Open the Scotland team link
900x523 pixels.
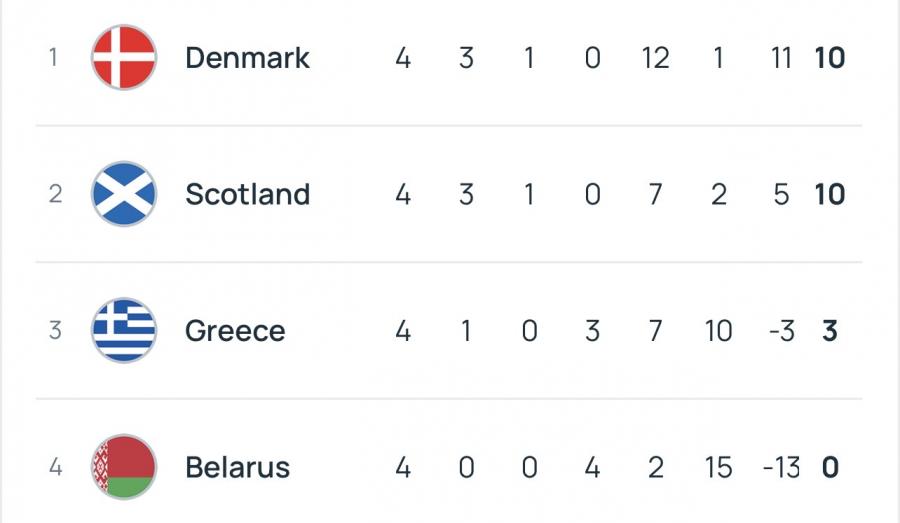coord(247,194)
